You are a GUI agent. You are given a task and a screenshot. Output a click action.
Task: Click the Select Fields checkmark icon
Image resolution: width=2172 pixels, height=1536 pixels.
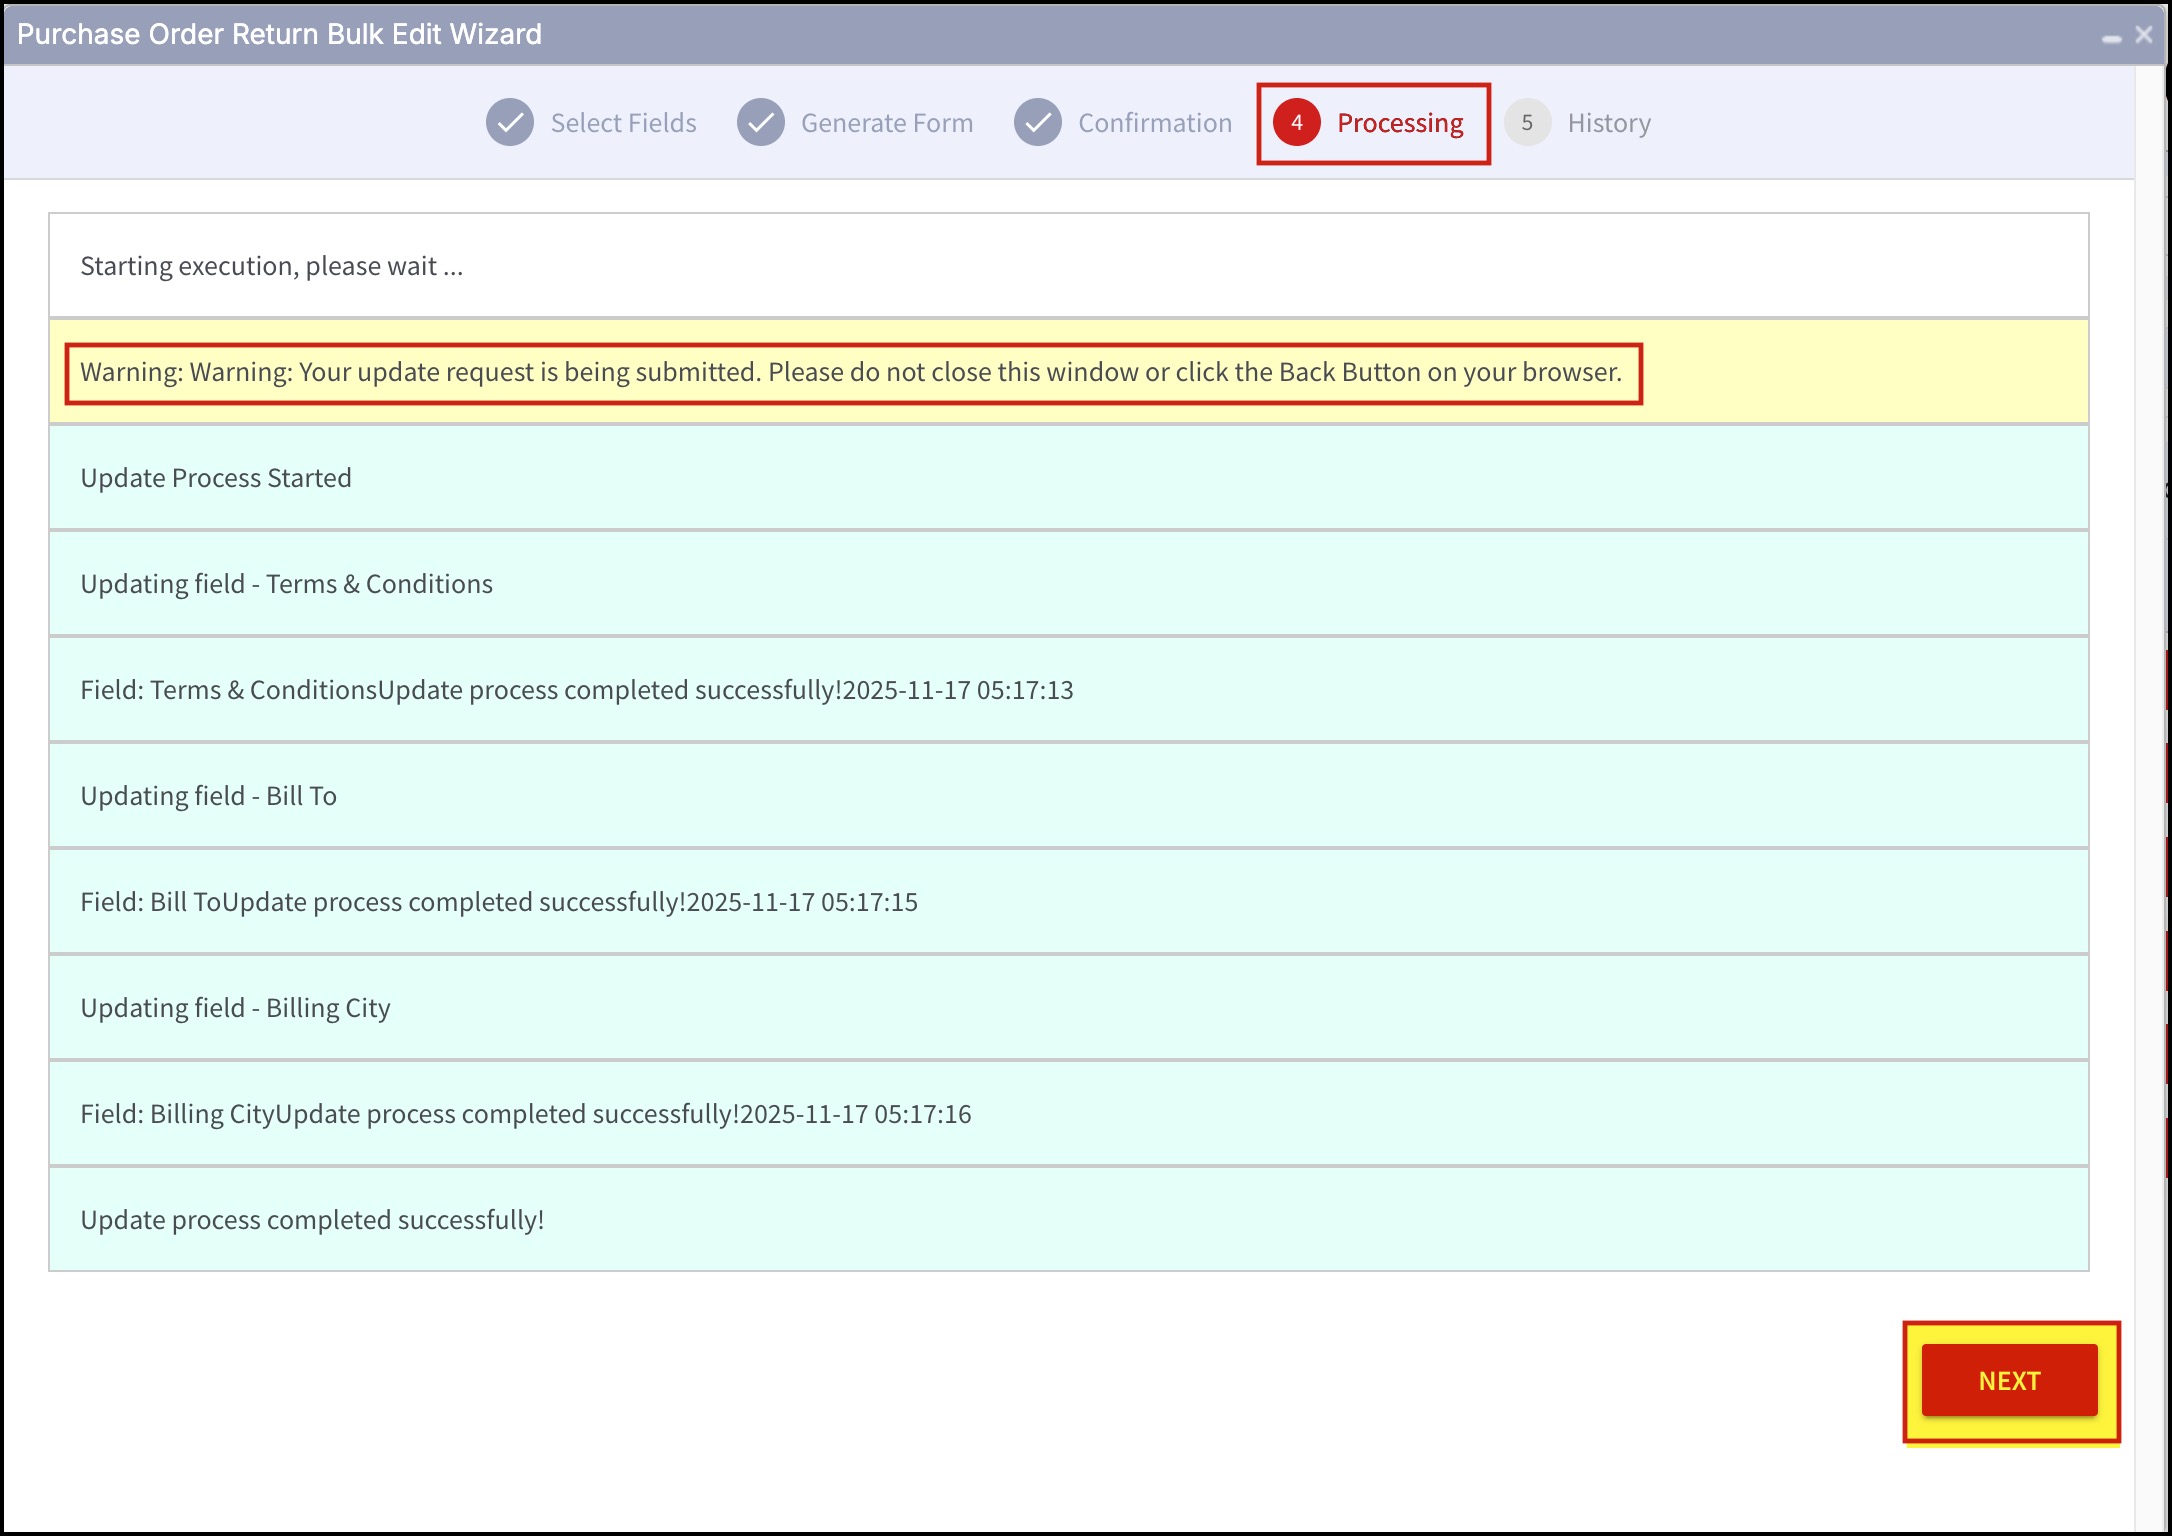click(510, 123)
